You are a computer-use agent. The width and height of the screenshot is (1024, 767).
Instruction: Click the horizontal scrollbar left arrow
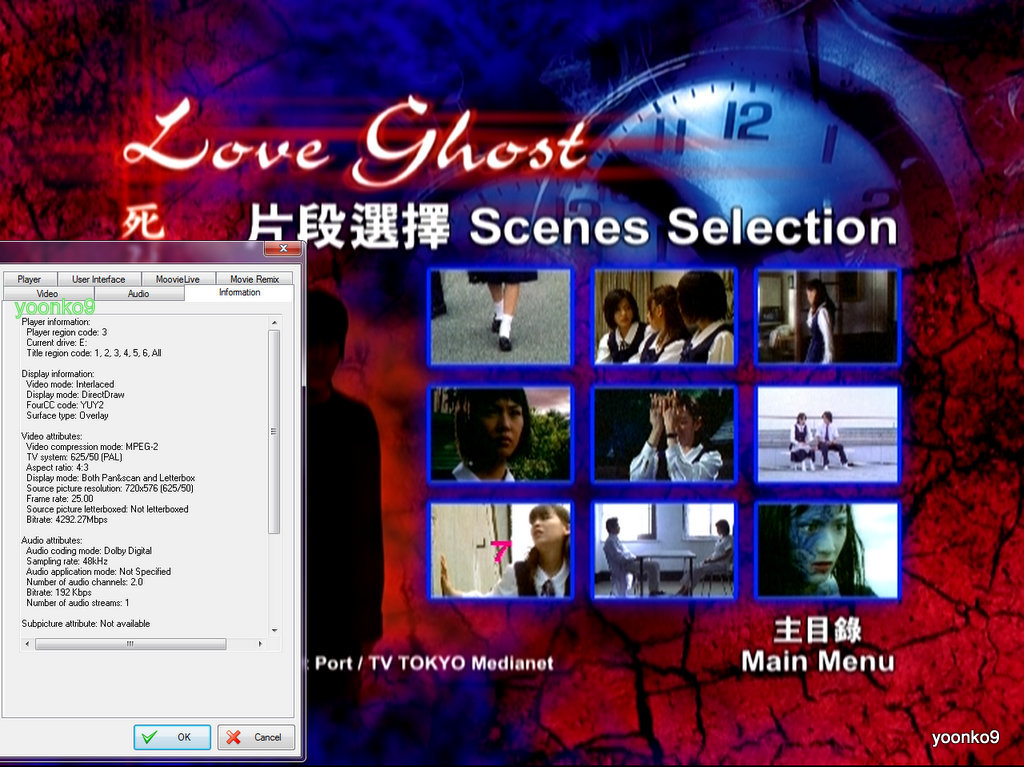click(27, 644)
